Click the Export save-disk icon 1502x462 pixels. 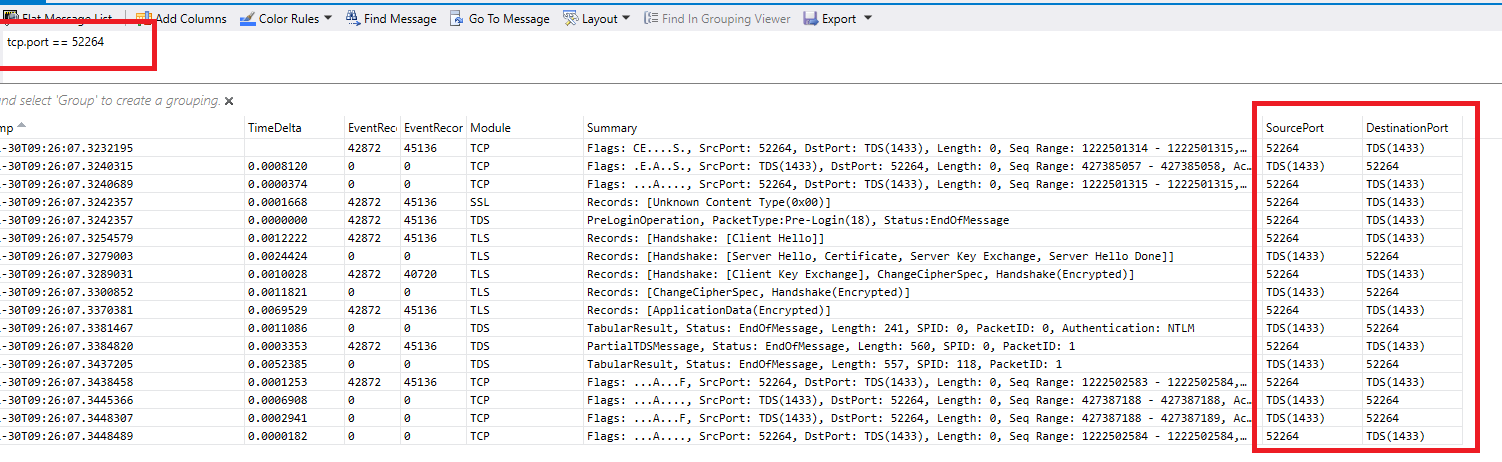(810, 18)
